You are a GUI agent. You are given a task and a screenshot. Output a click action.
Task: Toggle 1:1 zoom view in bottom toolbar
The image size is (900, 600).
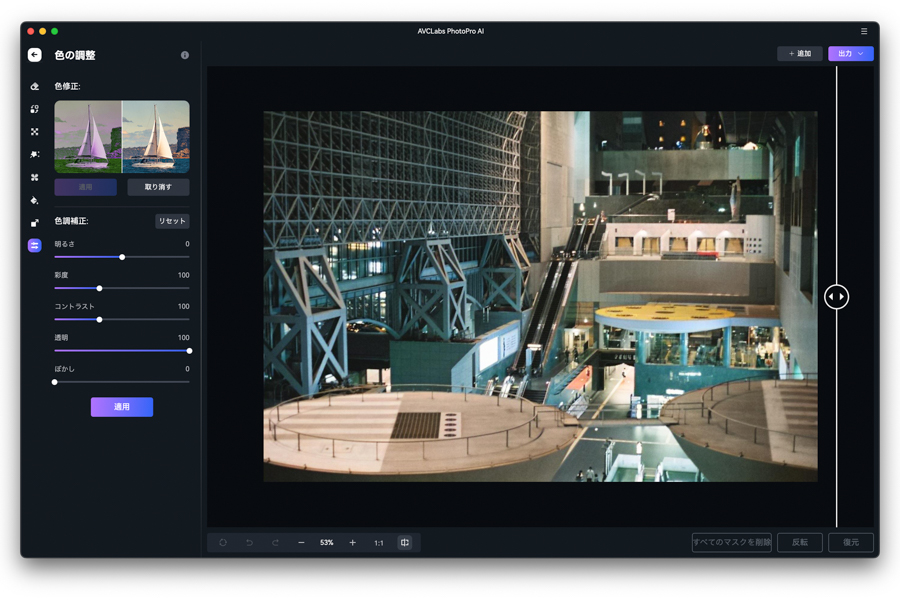(378, 542)
